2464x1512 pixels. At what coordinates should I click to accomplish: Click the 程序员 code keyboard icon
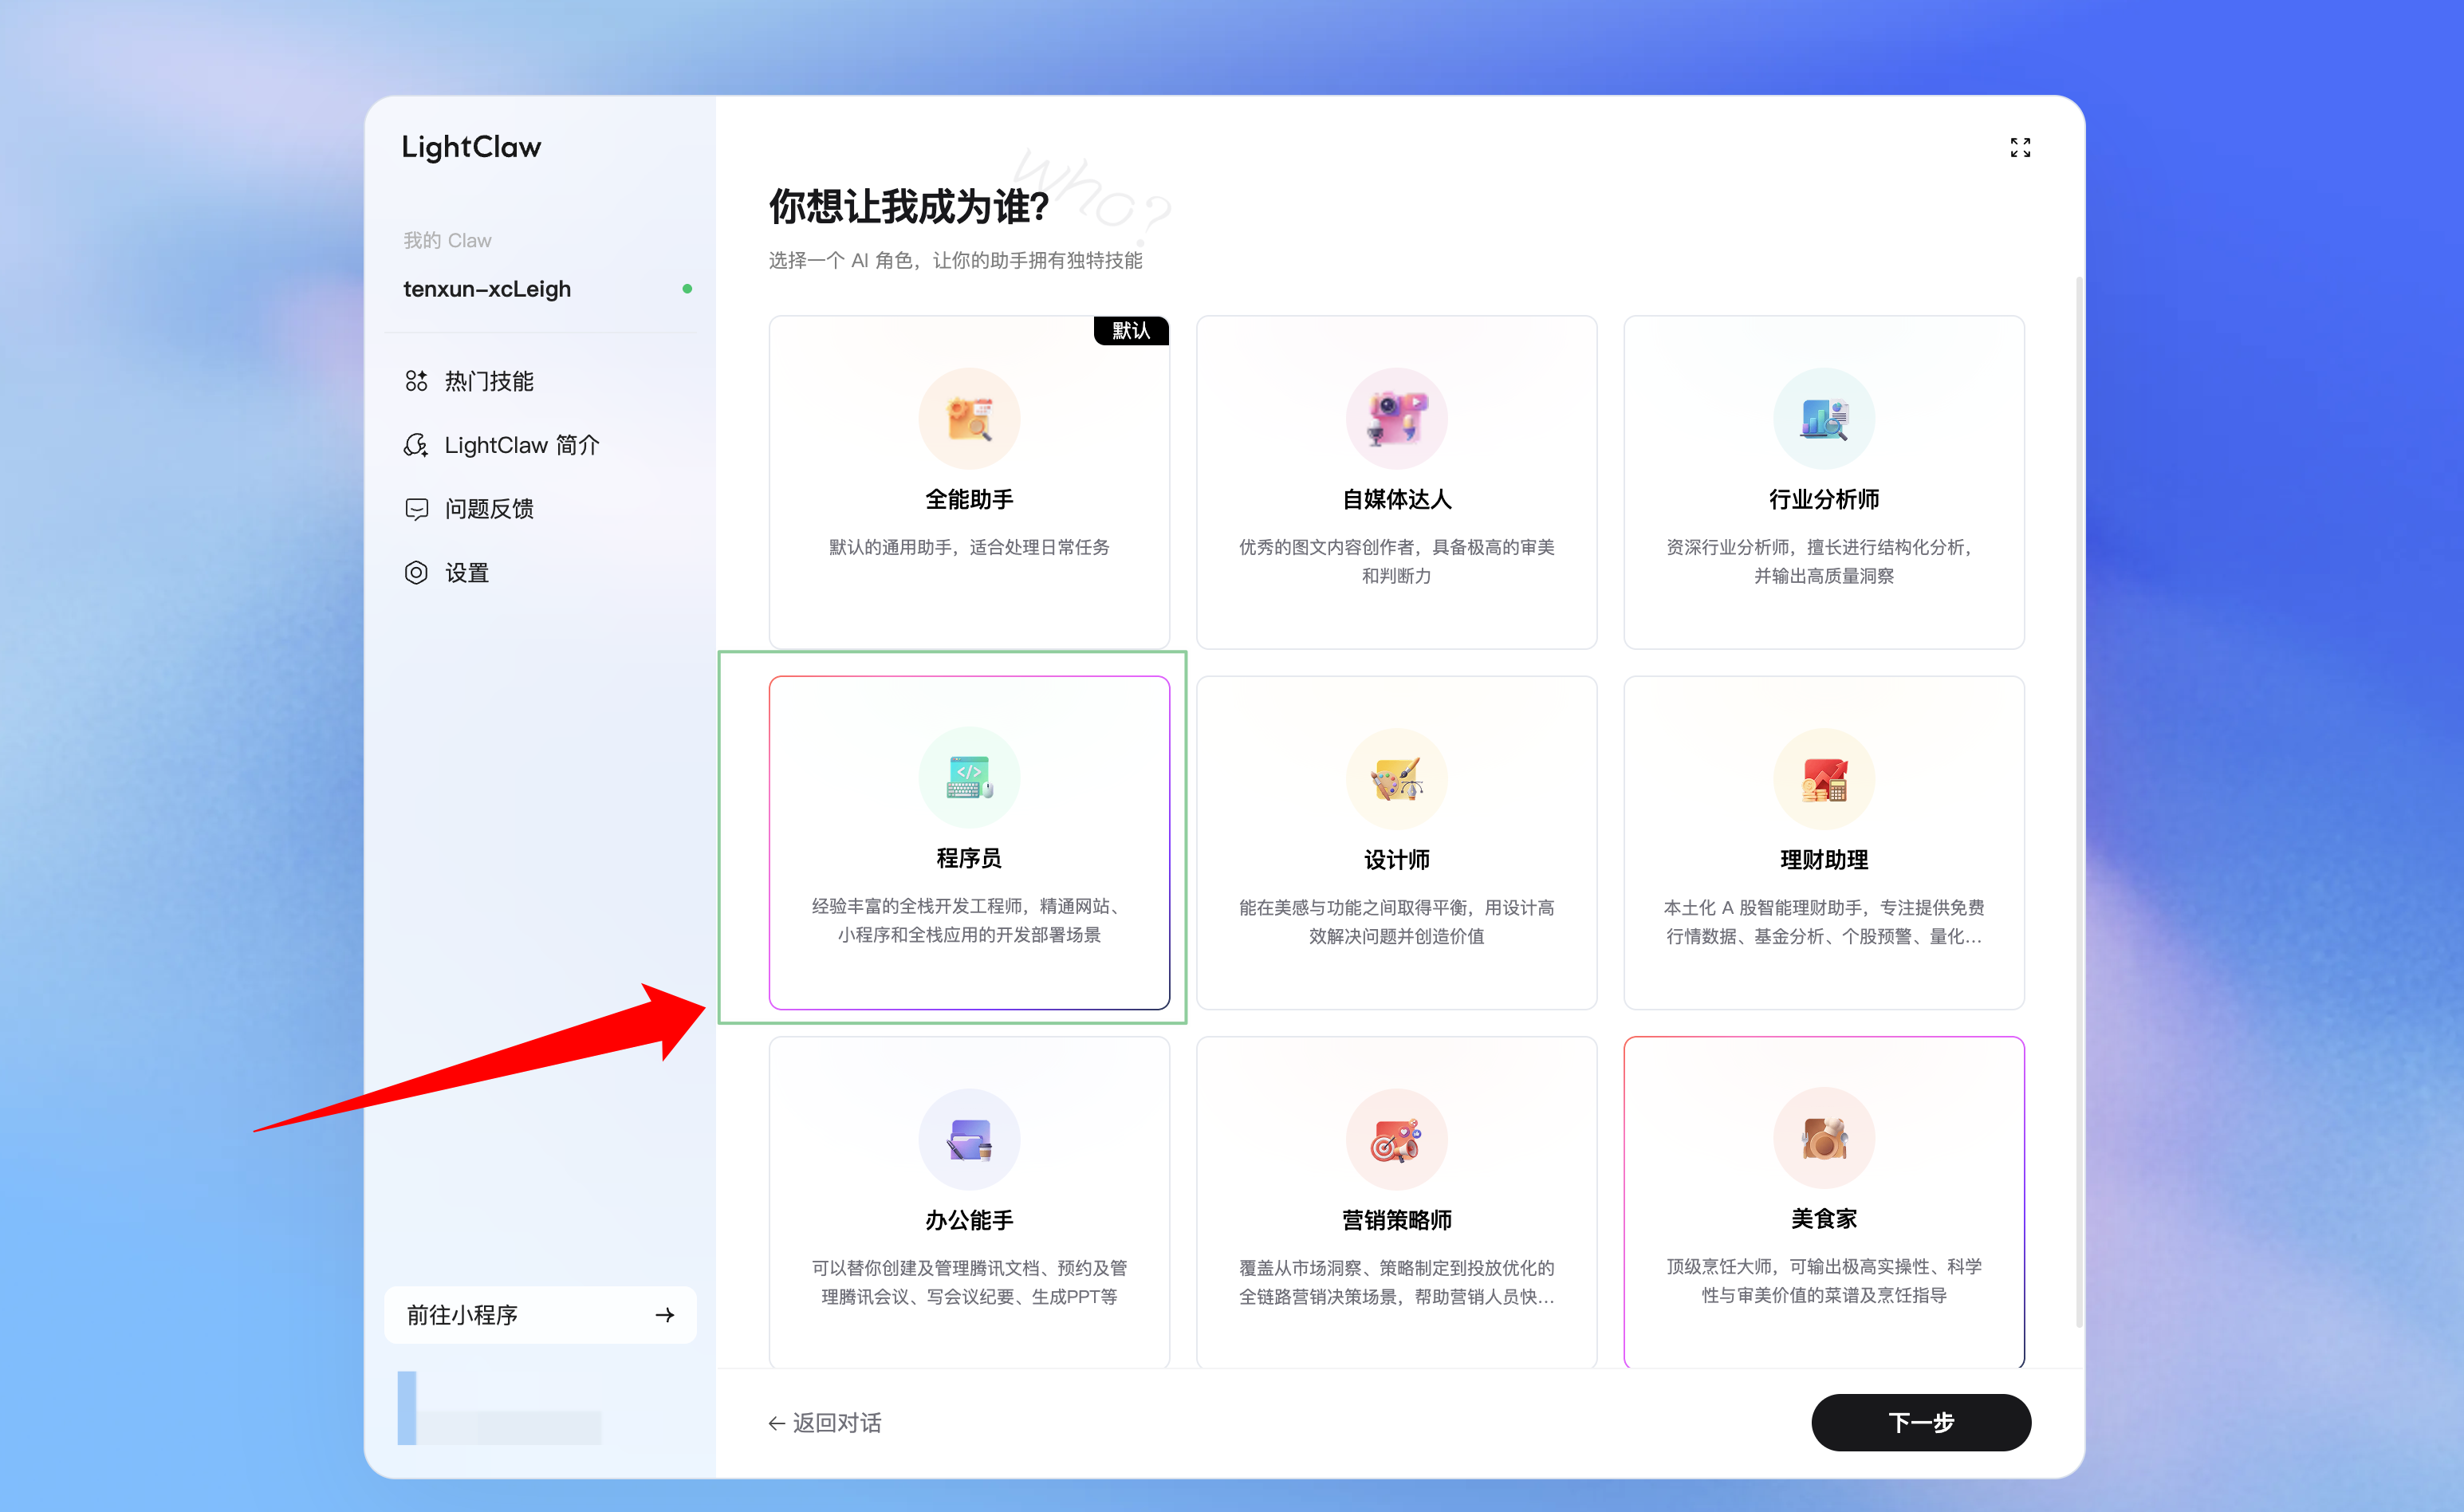coord(969,777)
